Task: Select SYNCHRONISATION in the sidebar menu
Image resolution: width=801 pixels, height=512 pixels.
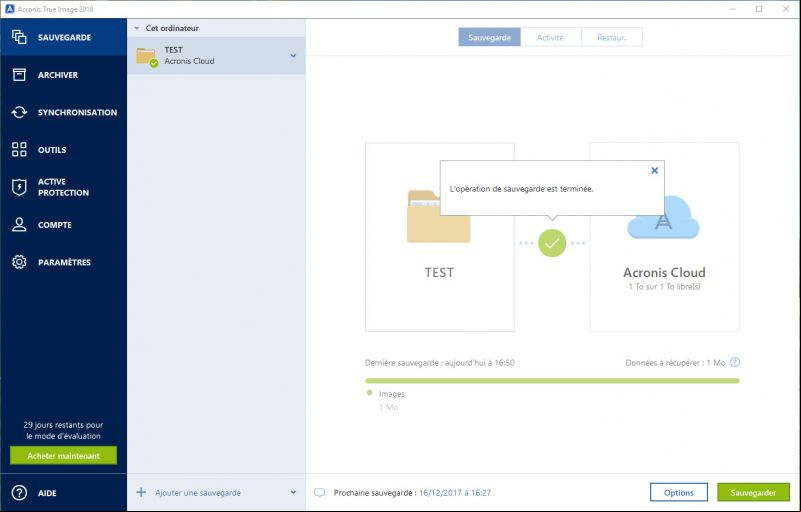Action: coord(77,112)
